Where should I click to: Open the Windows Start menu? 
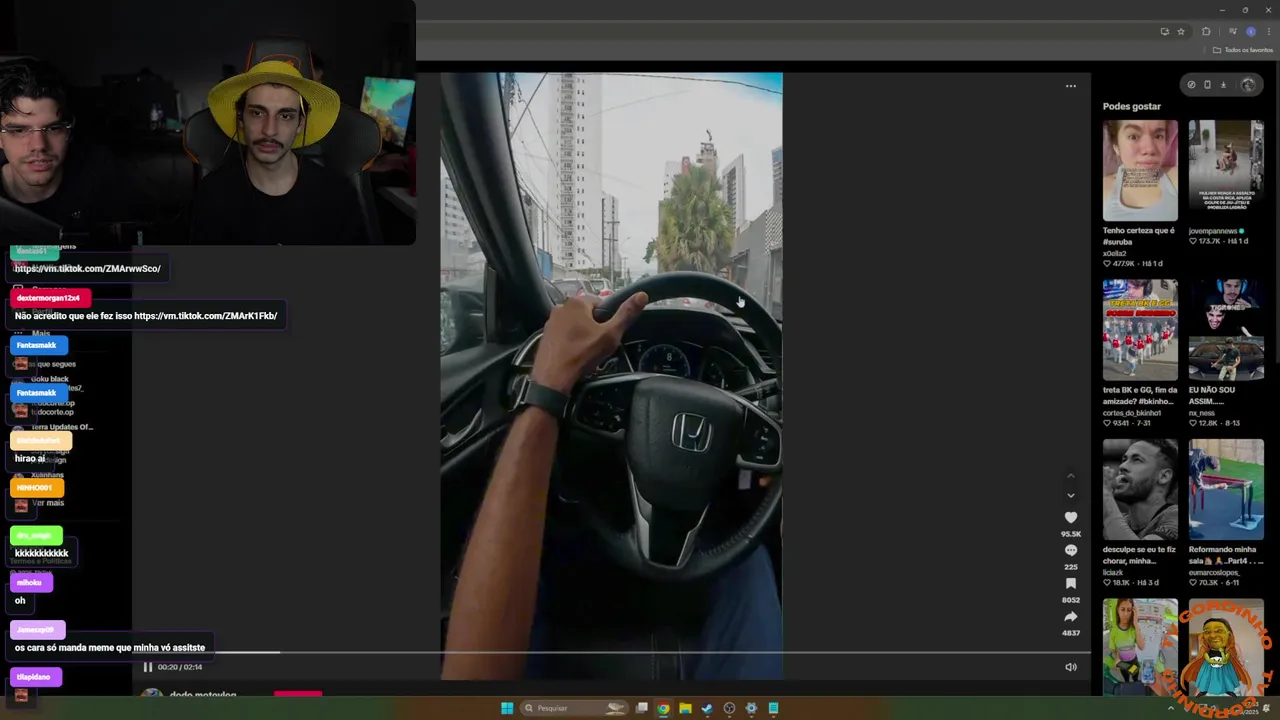tap(507, 708)
